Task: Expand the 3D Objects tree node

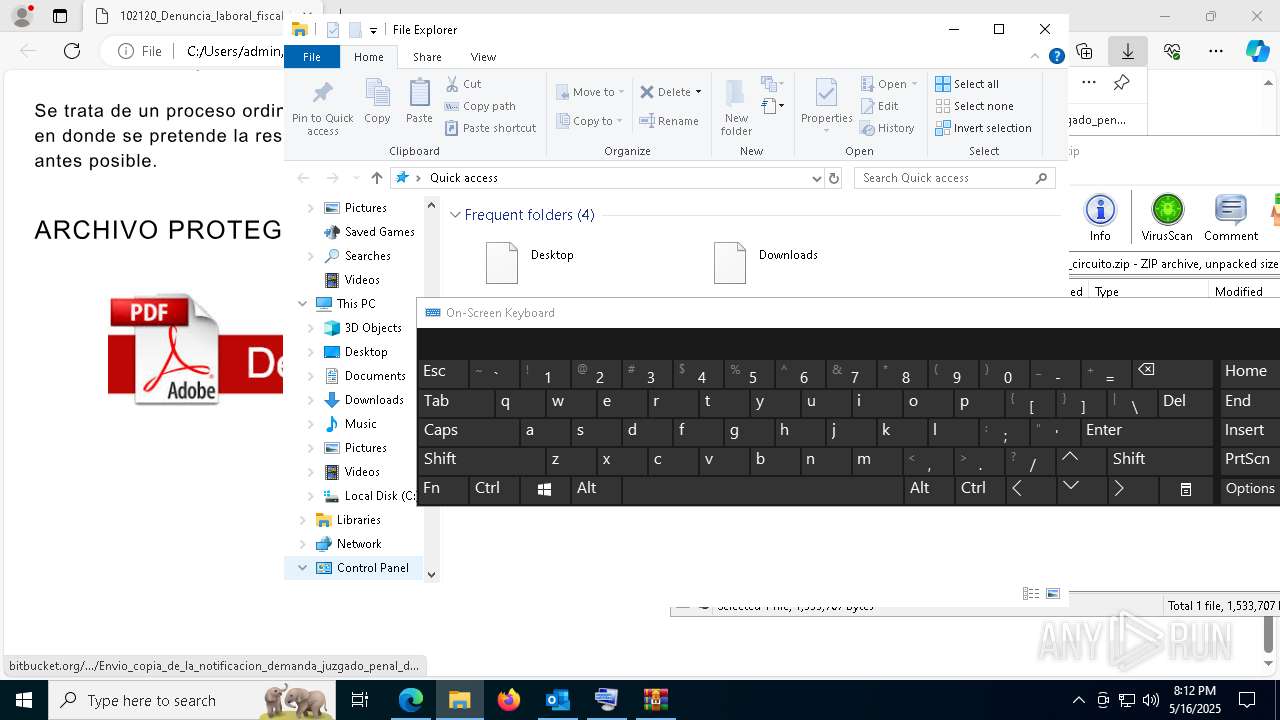Action: click(x=311, y=328)
